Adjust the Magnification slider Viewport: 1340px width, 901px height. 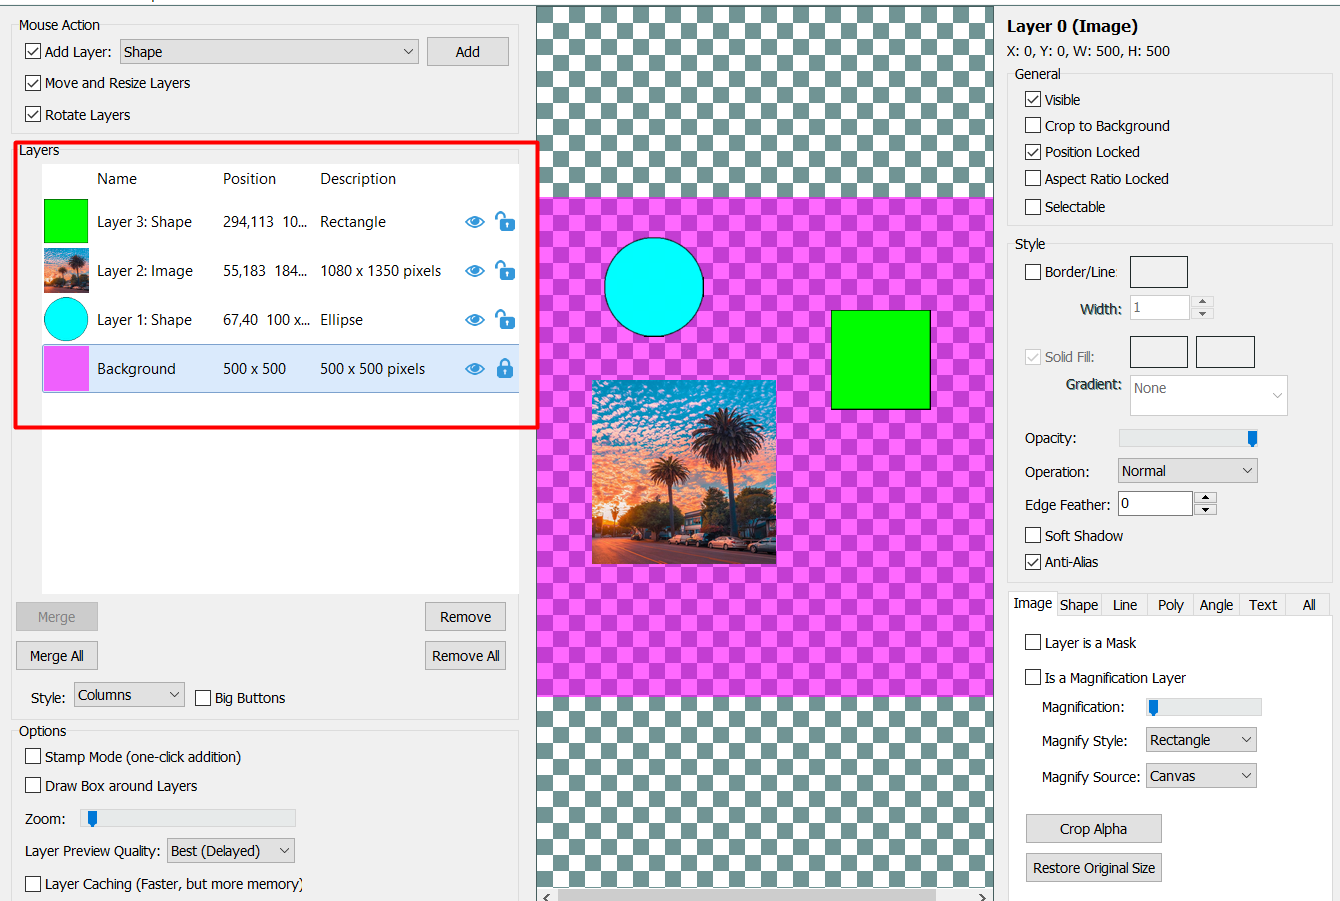(1204, 707)
